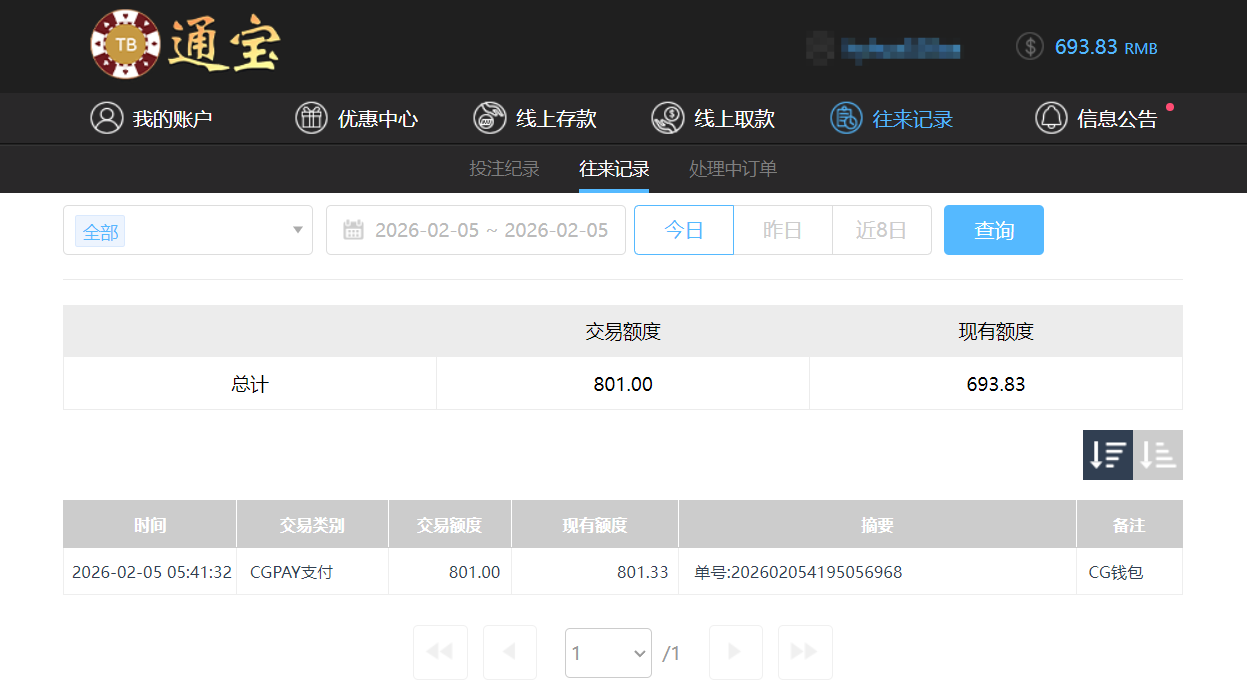The height and width of the screenshot is (694, 1247).
Task: Click the descending sort icon above table
Action: [1107, 454]
